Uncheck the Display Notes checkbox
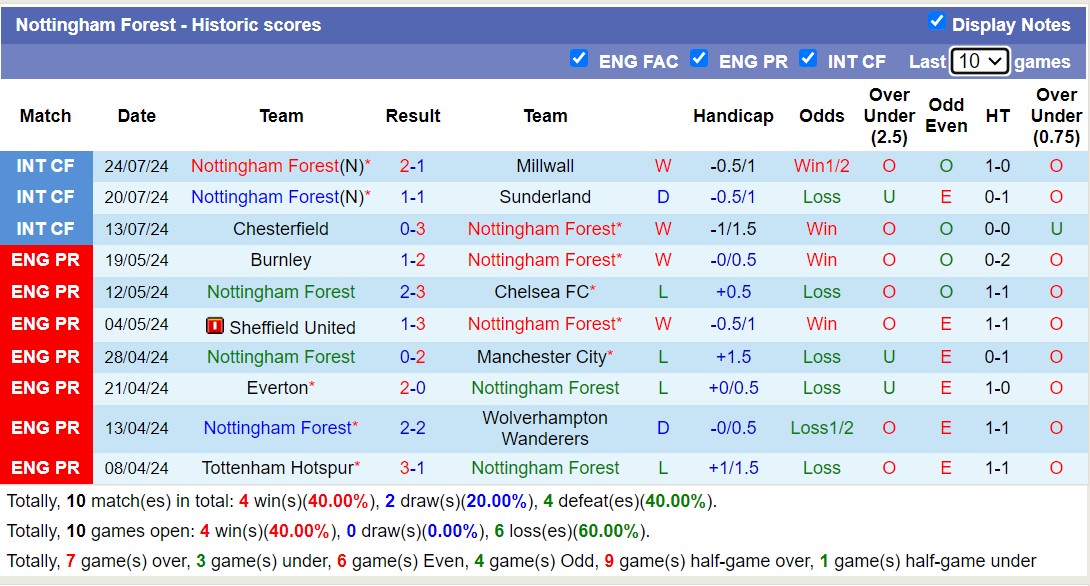Image resolution: width=1090 pixels, height=586 pixels. (937, 24)
